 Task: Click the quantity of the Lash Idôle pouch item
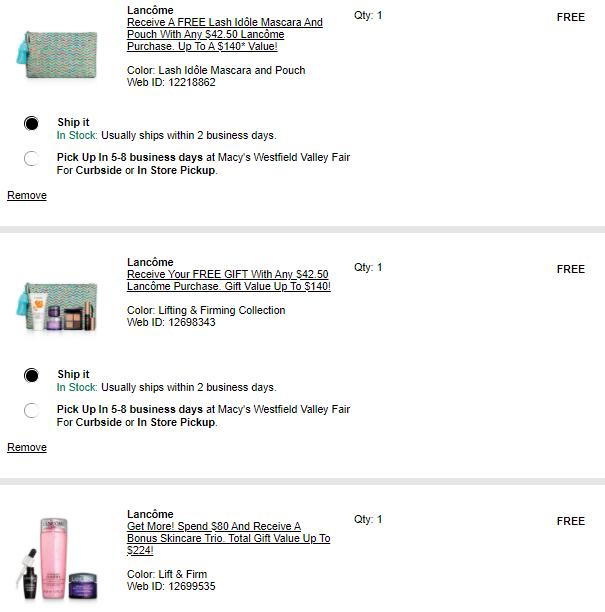point(368,16)
